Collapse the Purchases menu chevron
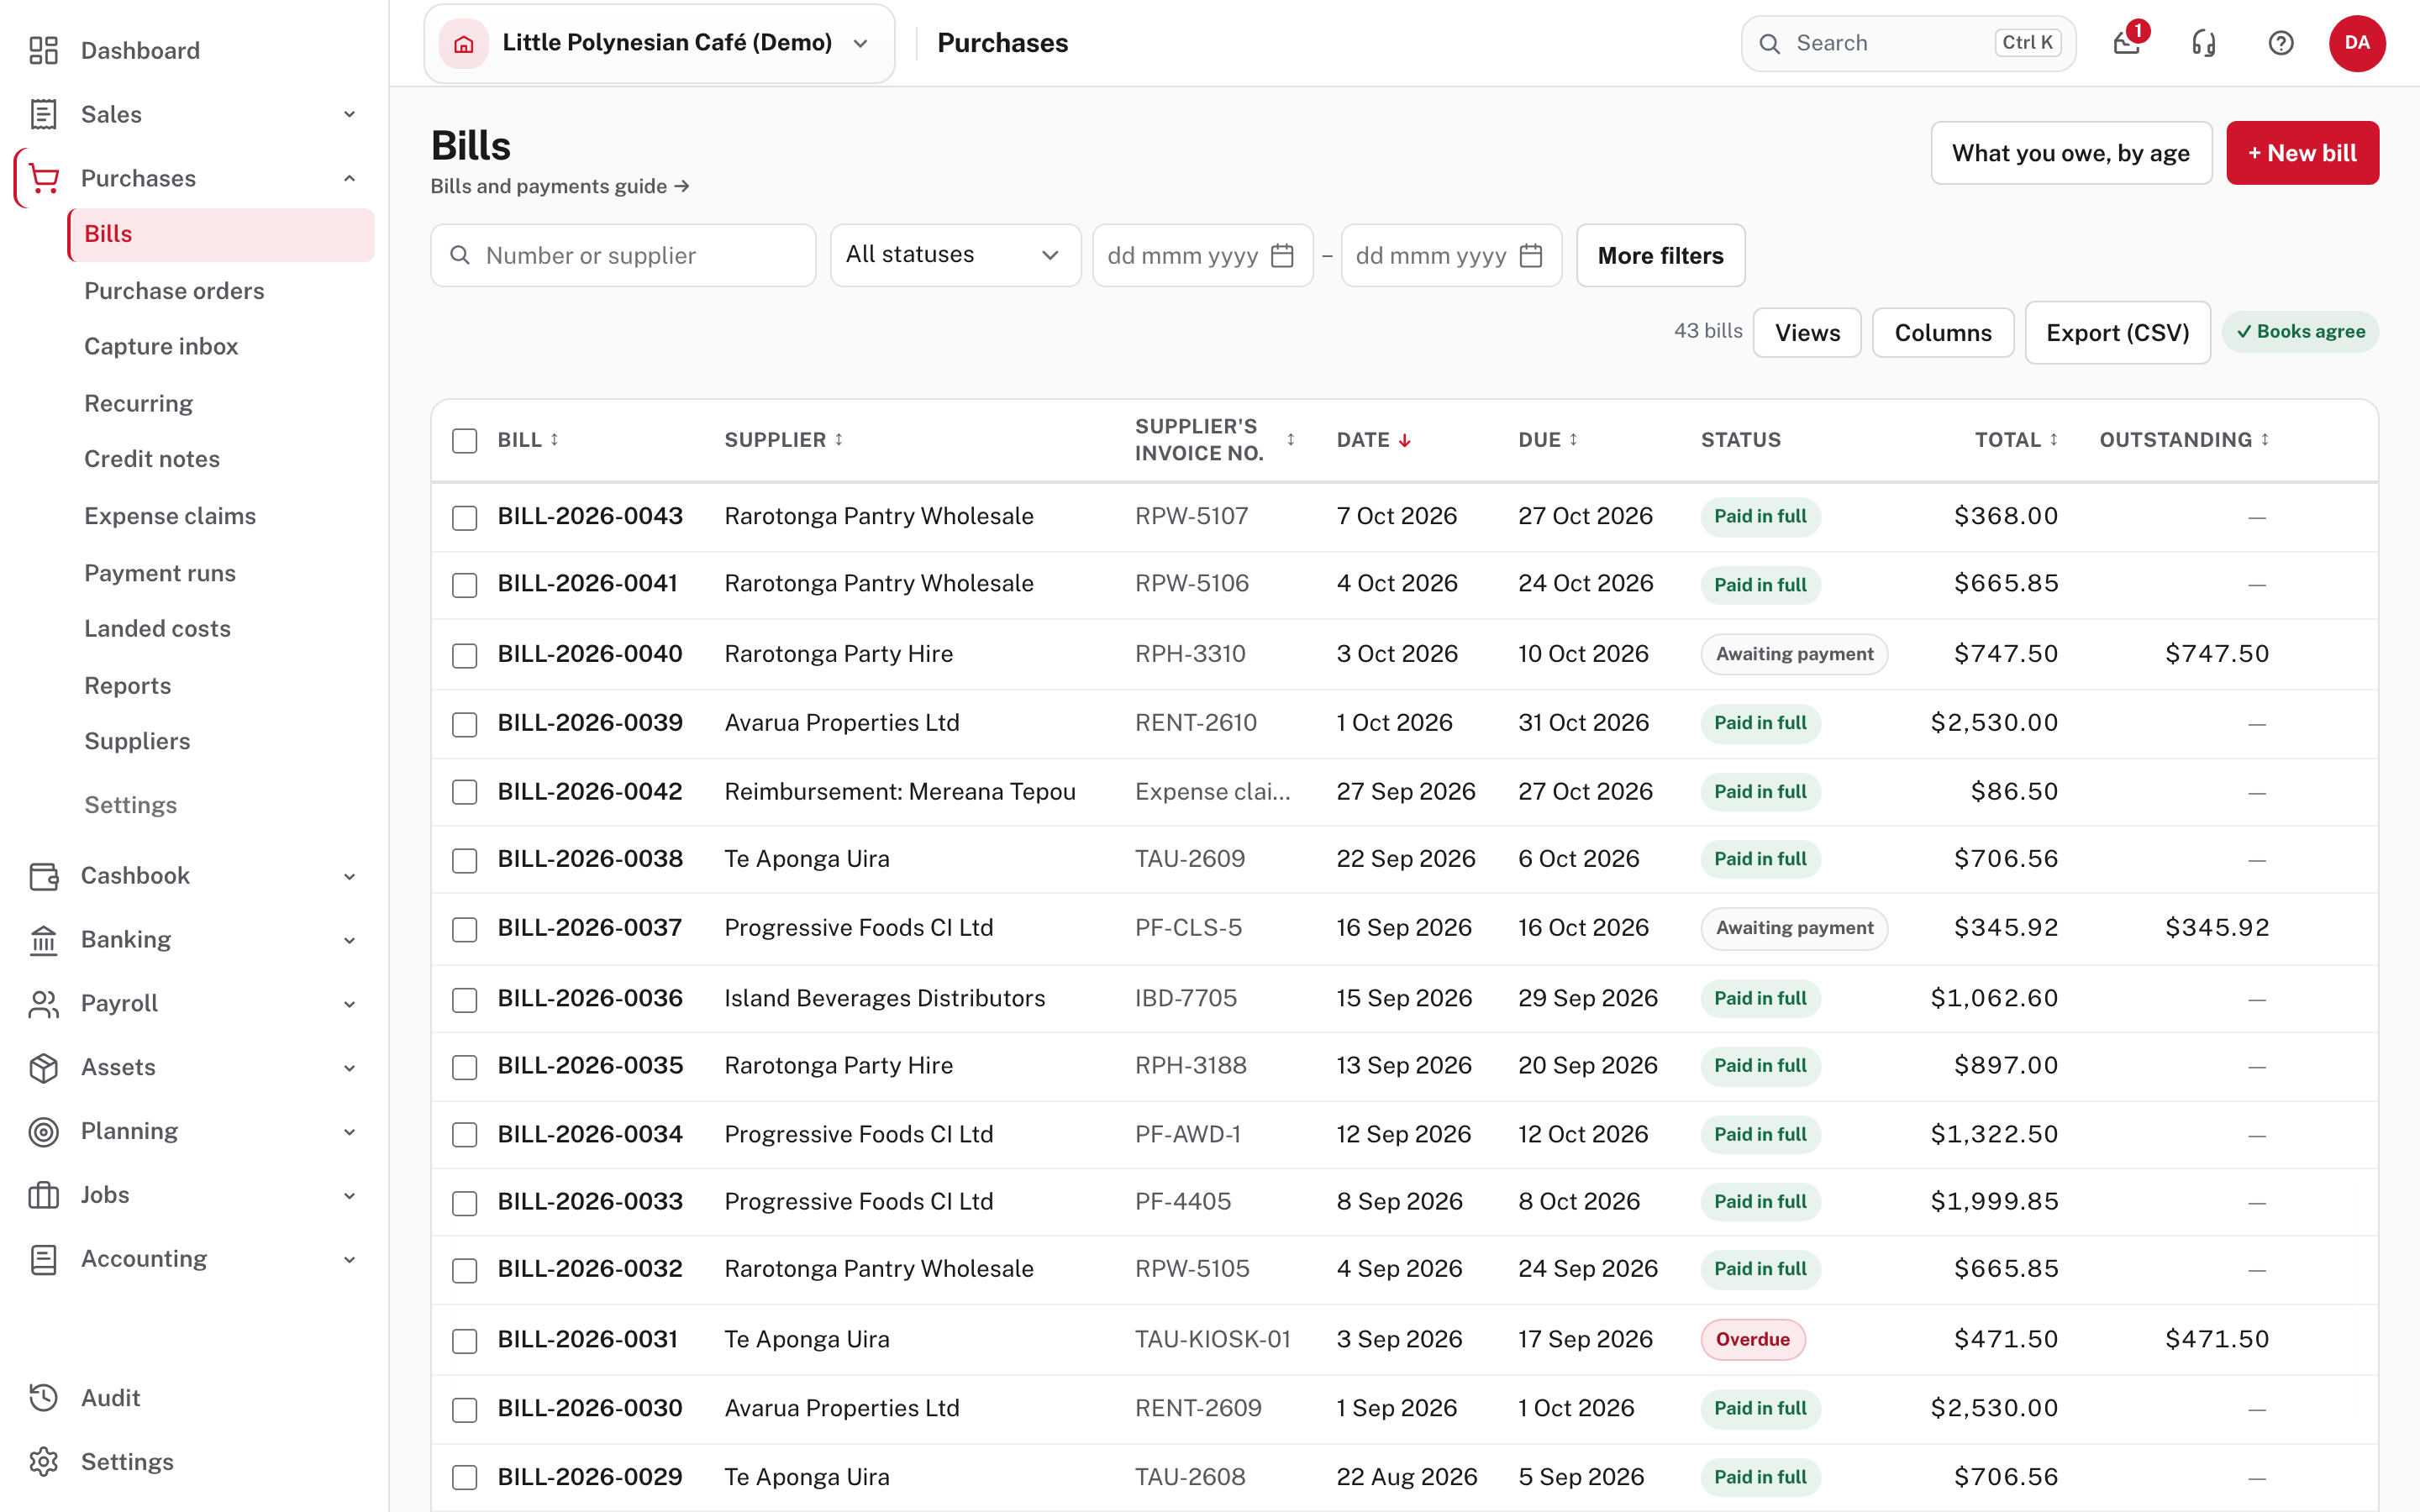Image resolution: width=2420 pixels, height=1512 pixels. click(x=349, y=178)
